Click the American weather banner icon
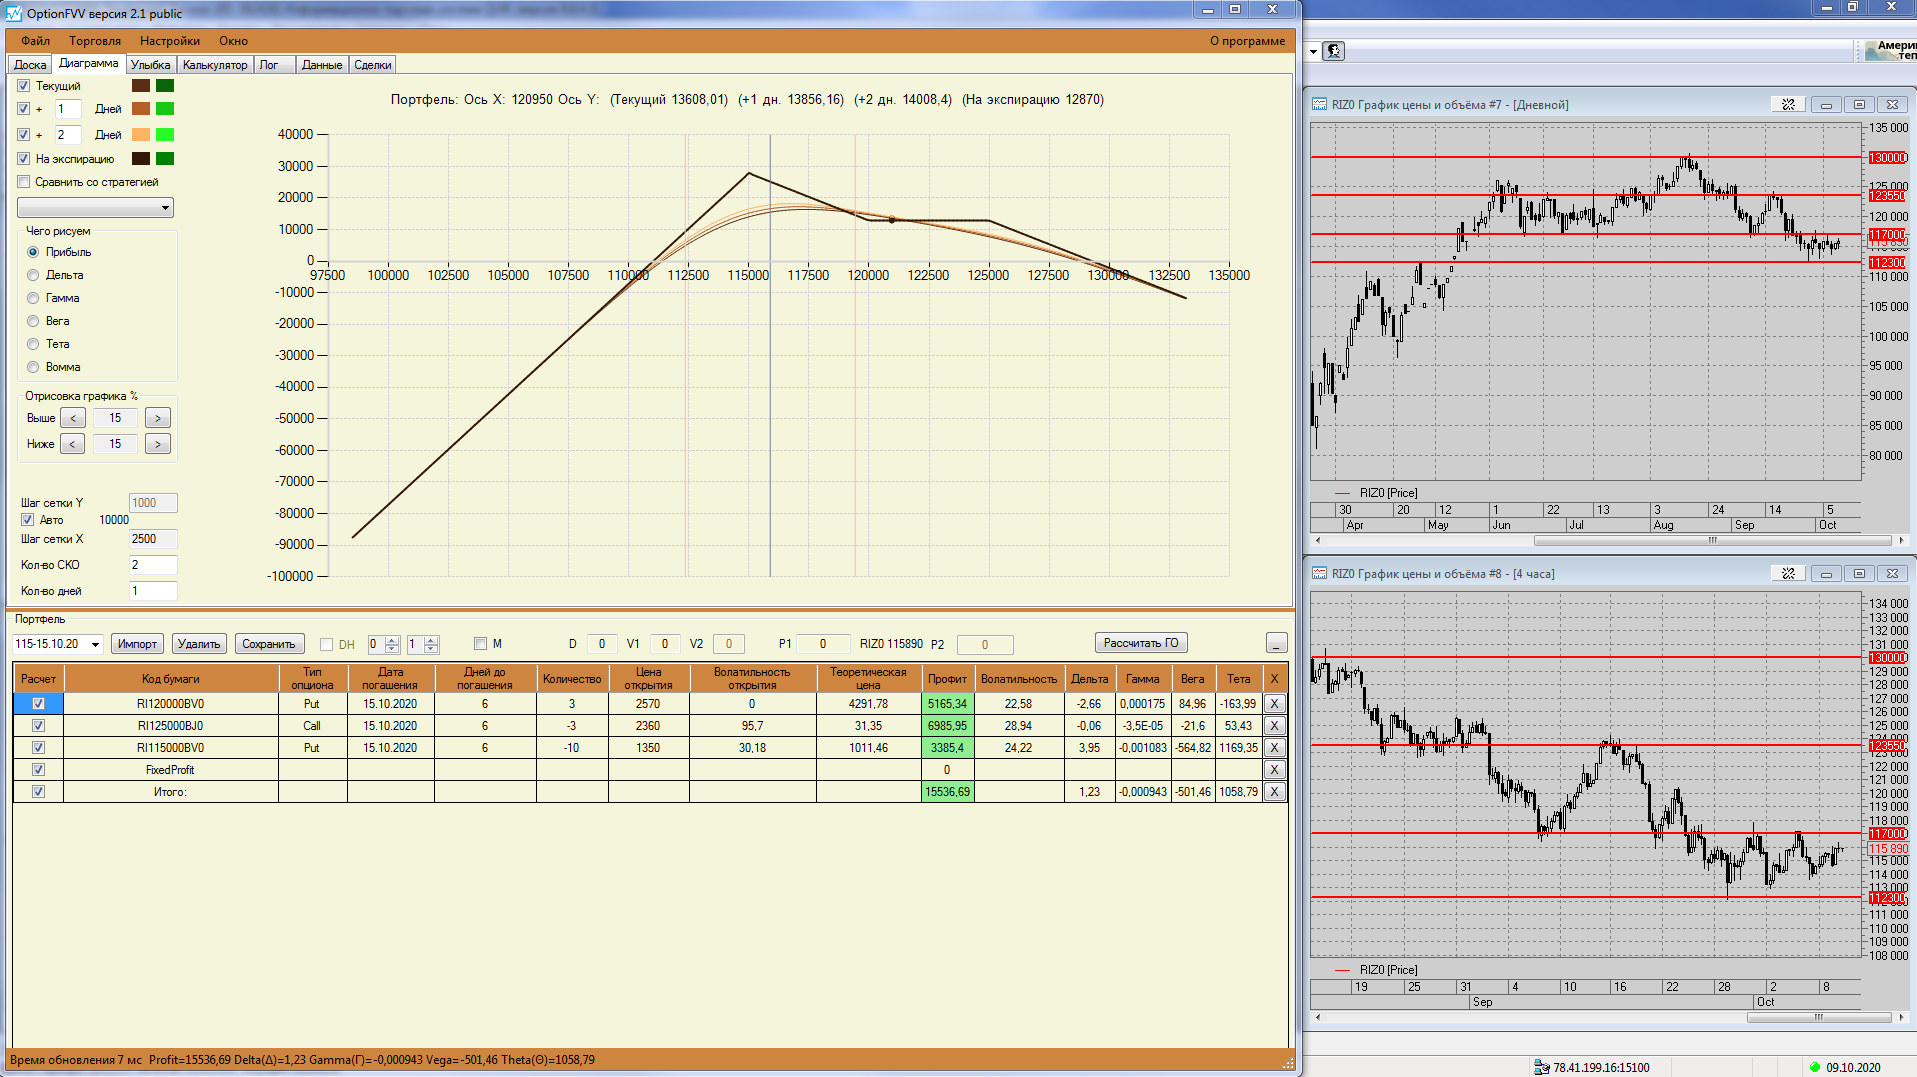This screenshot has height=1077, width=1917. click(1890, 50)
